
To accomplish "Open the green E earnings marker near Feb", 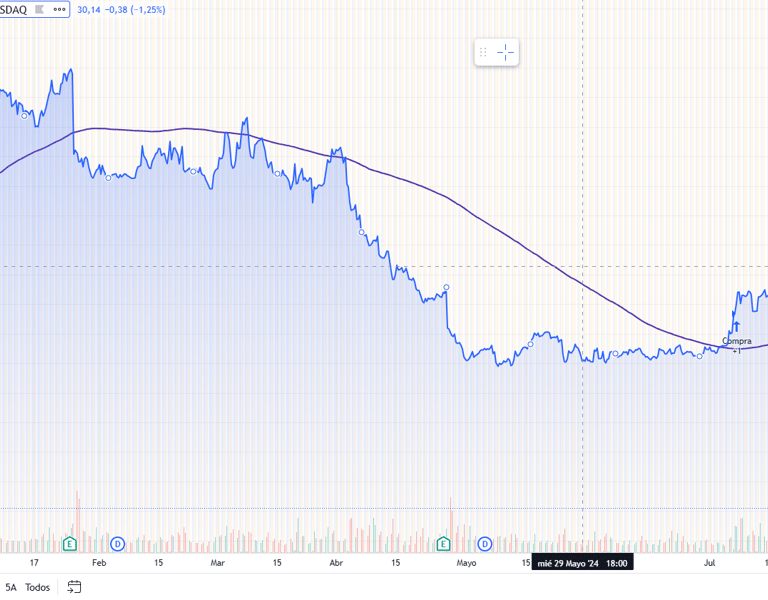I will 70,543.
